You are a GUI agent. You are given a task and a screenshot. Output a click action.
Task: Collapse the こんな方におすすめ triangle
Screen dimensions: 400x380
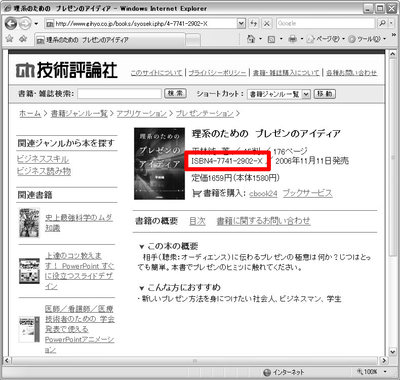click(142, 288)
